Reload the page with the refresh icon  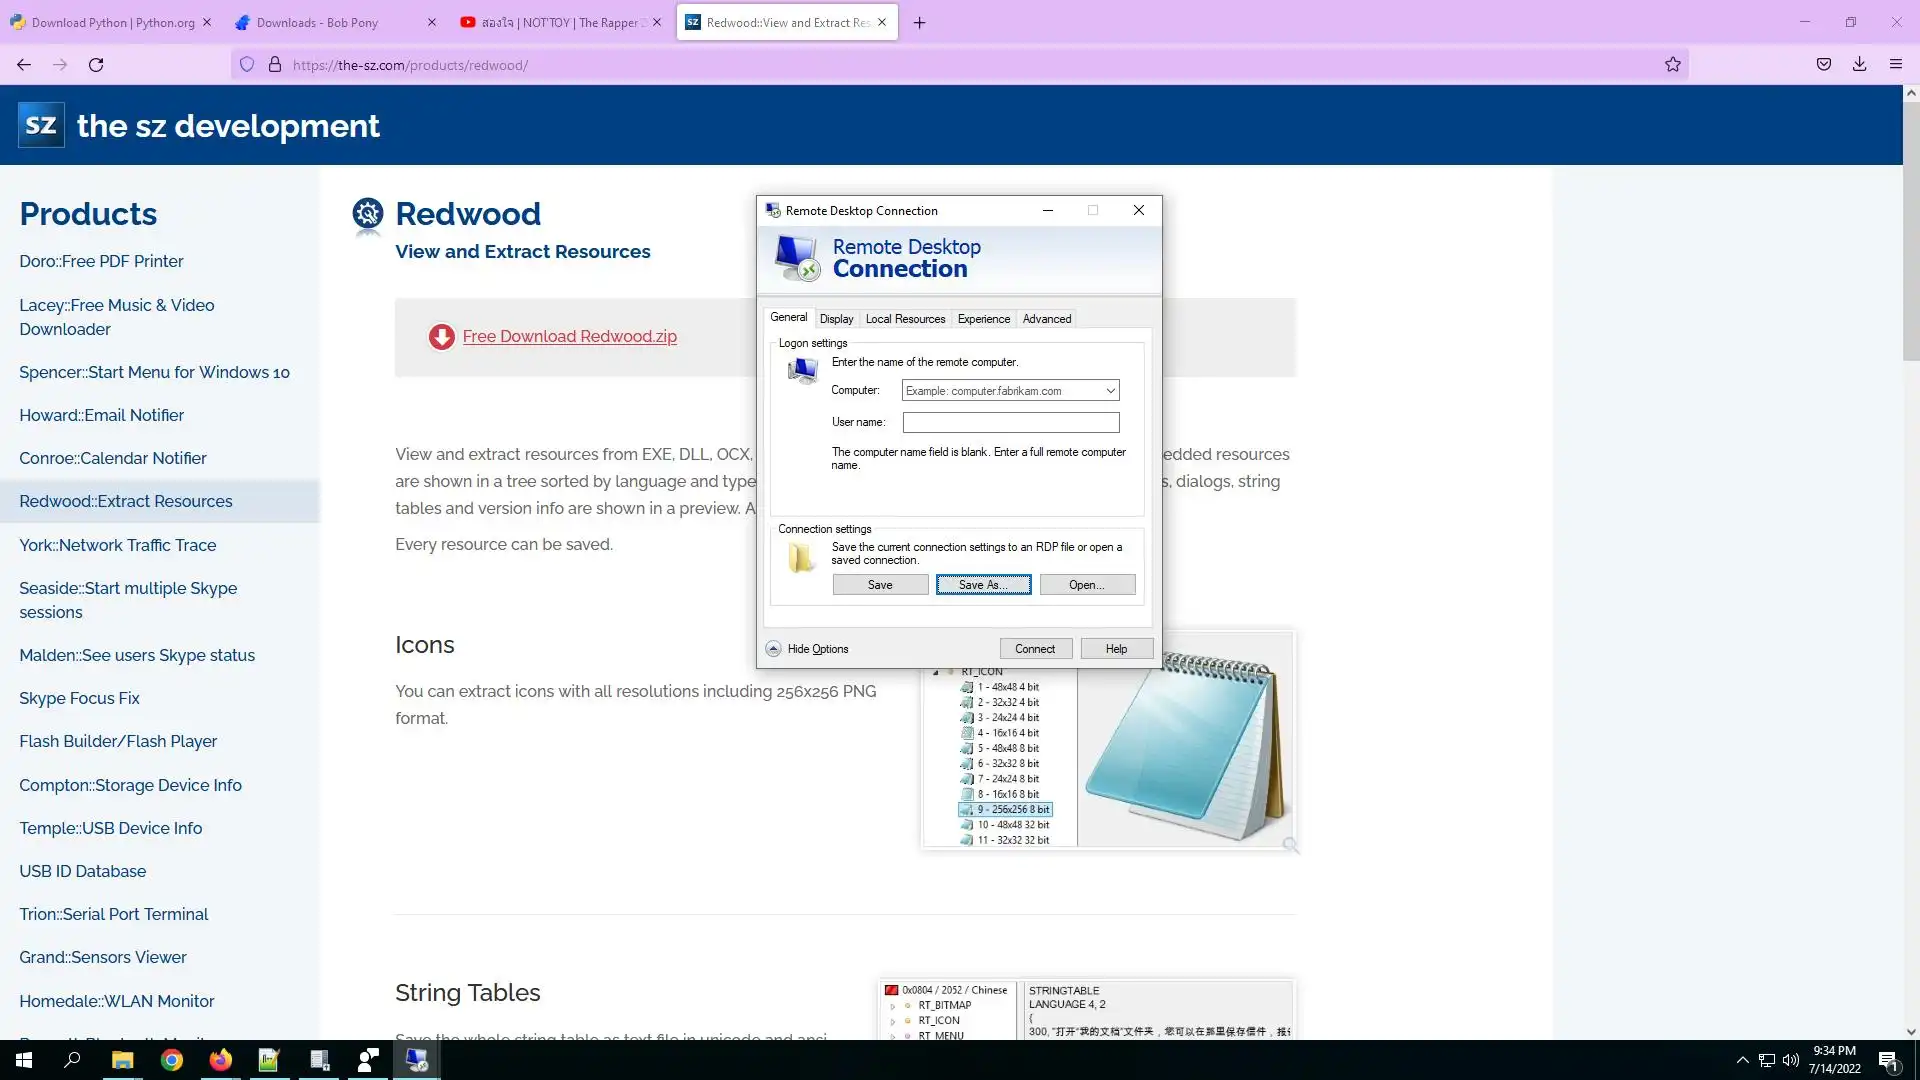[x=96, y=65]
